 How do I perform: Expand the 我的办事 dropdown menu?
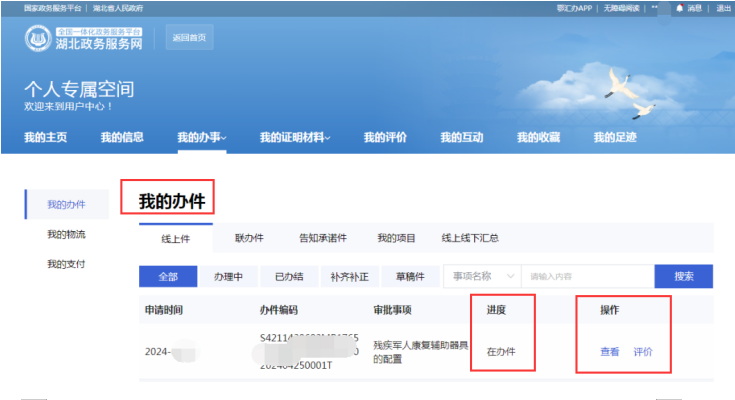coord(202,137)
